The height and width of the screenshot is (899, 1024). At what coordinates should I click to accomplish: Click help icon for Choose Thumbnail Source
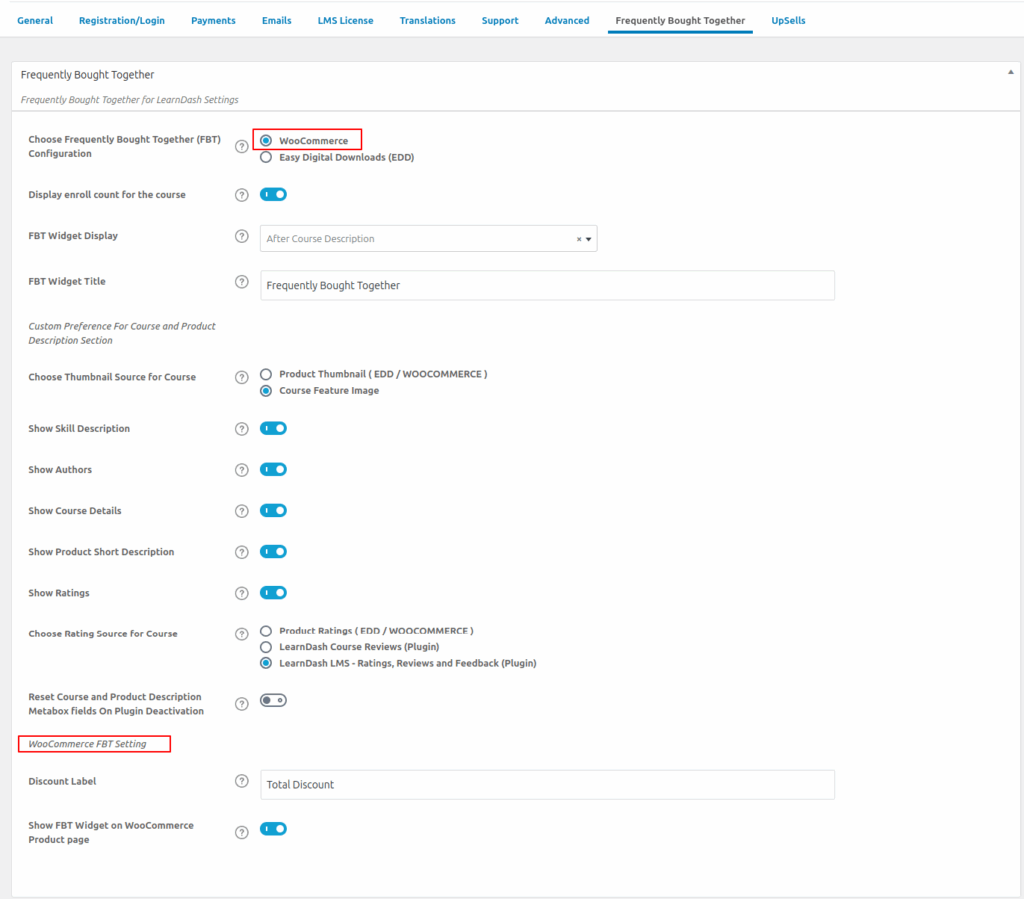coord(241,378)
